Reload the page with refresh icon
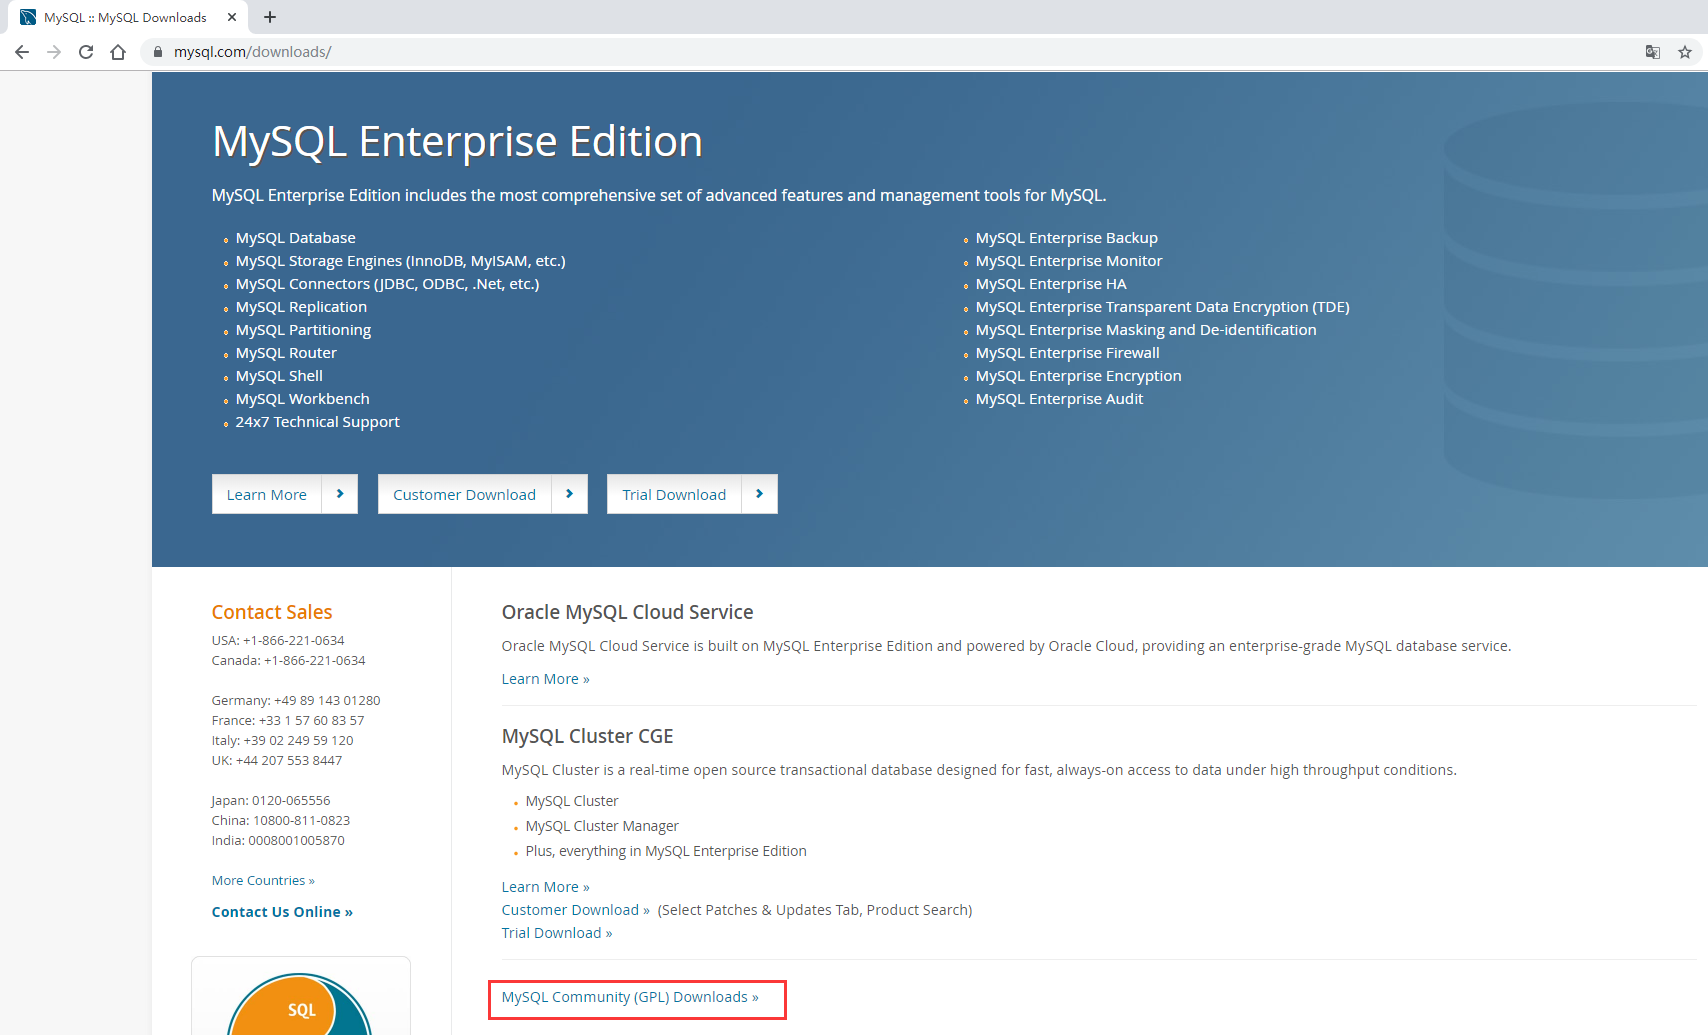The height and width of the screenshot is (1035, 1708). [x=86, y=52]
